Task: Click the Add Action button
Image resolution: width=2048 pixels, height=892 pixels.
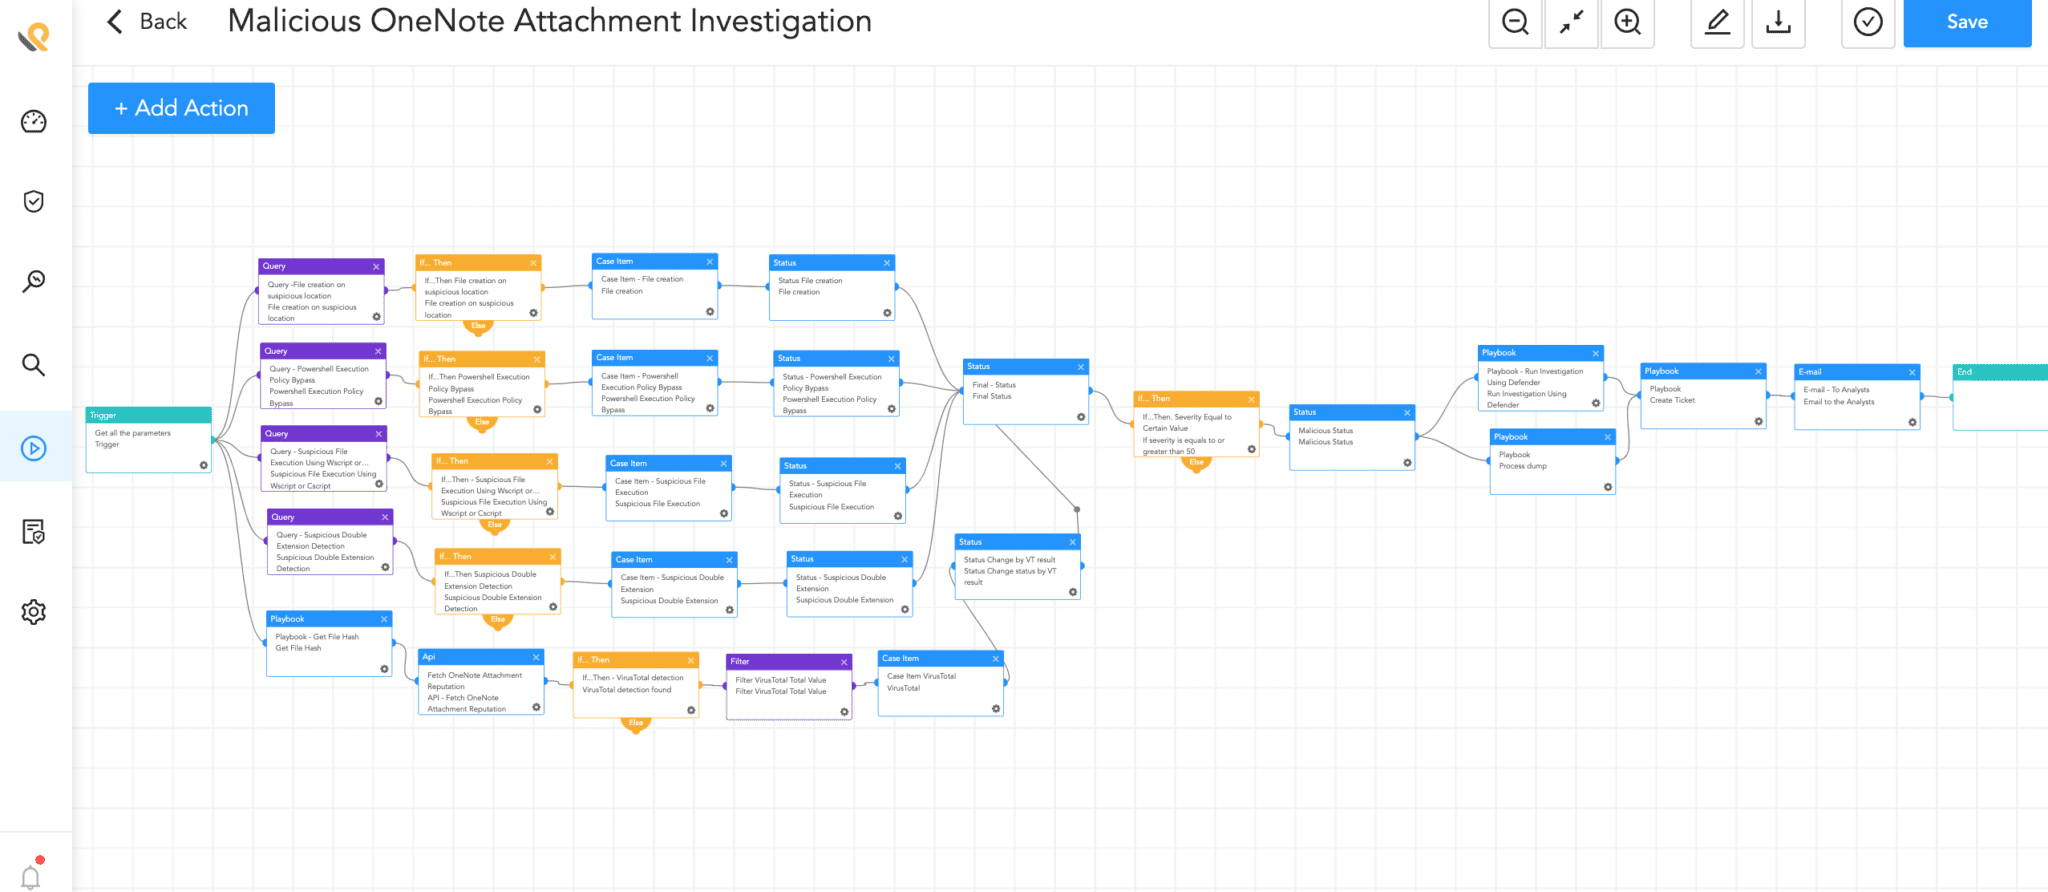Action: 181,108
